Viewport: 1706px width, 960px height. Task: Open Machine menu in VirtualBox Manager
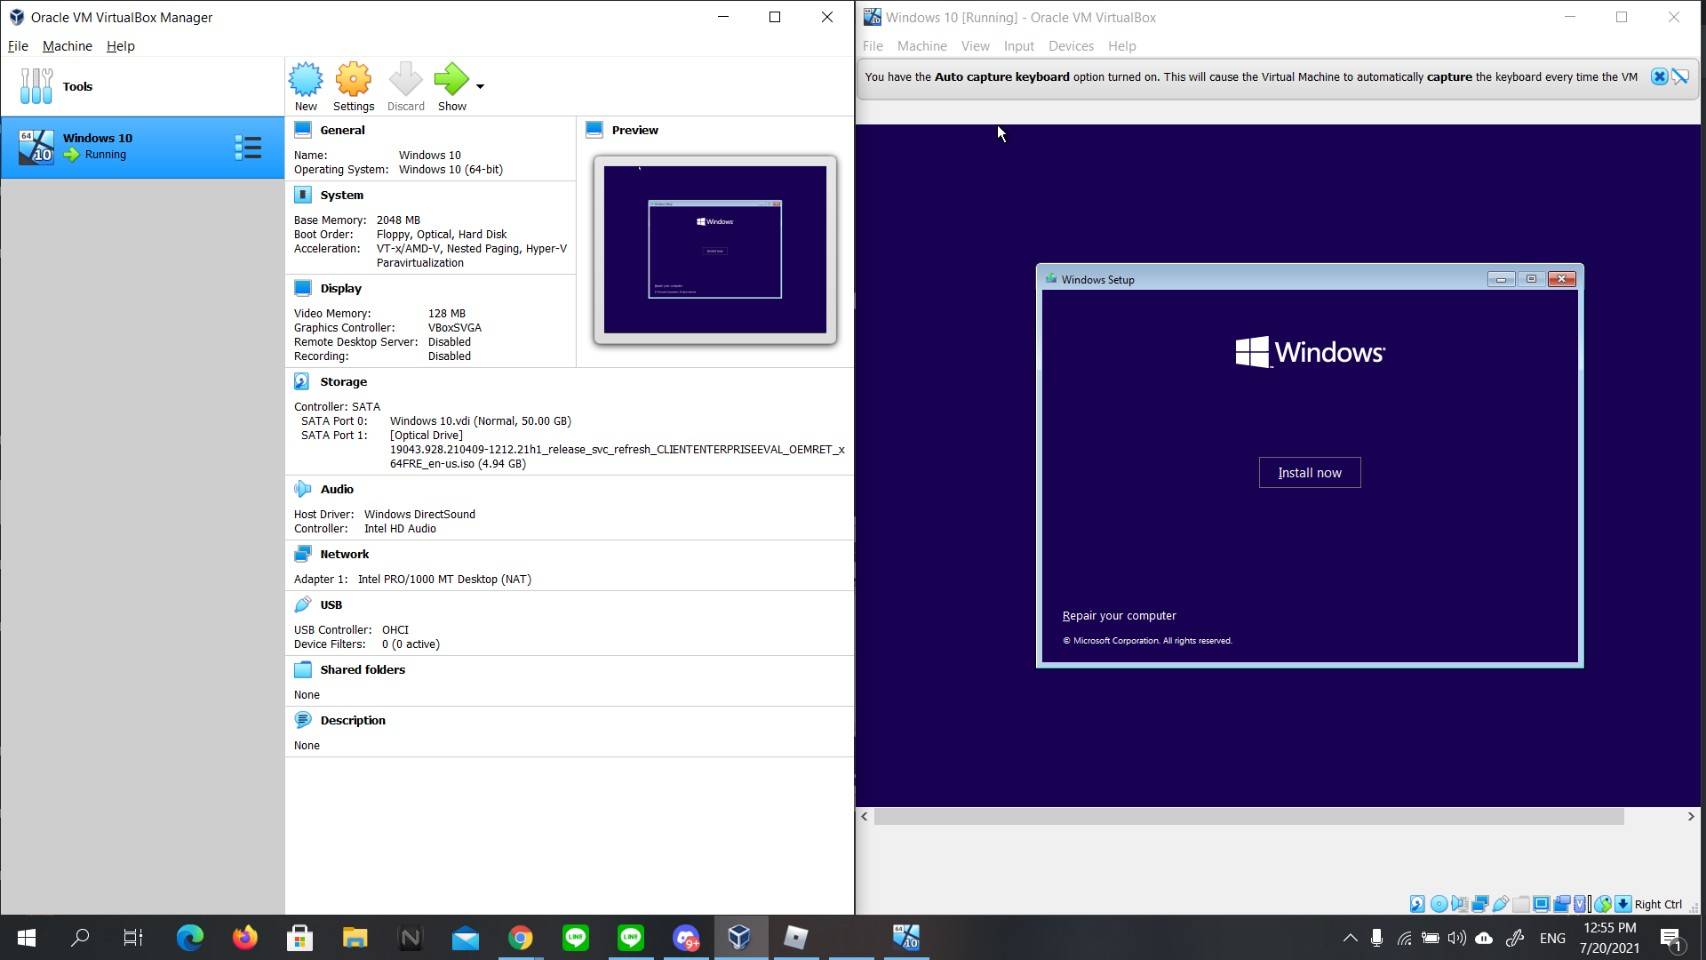(67, 46)
